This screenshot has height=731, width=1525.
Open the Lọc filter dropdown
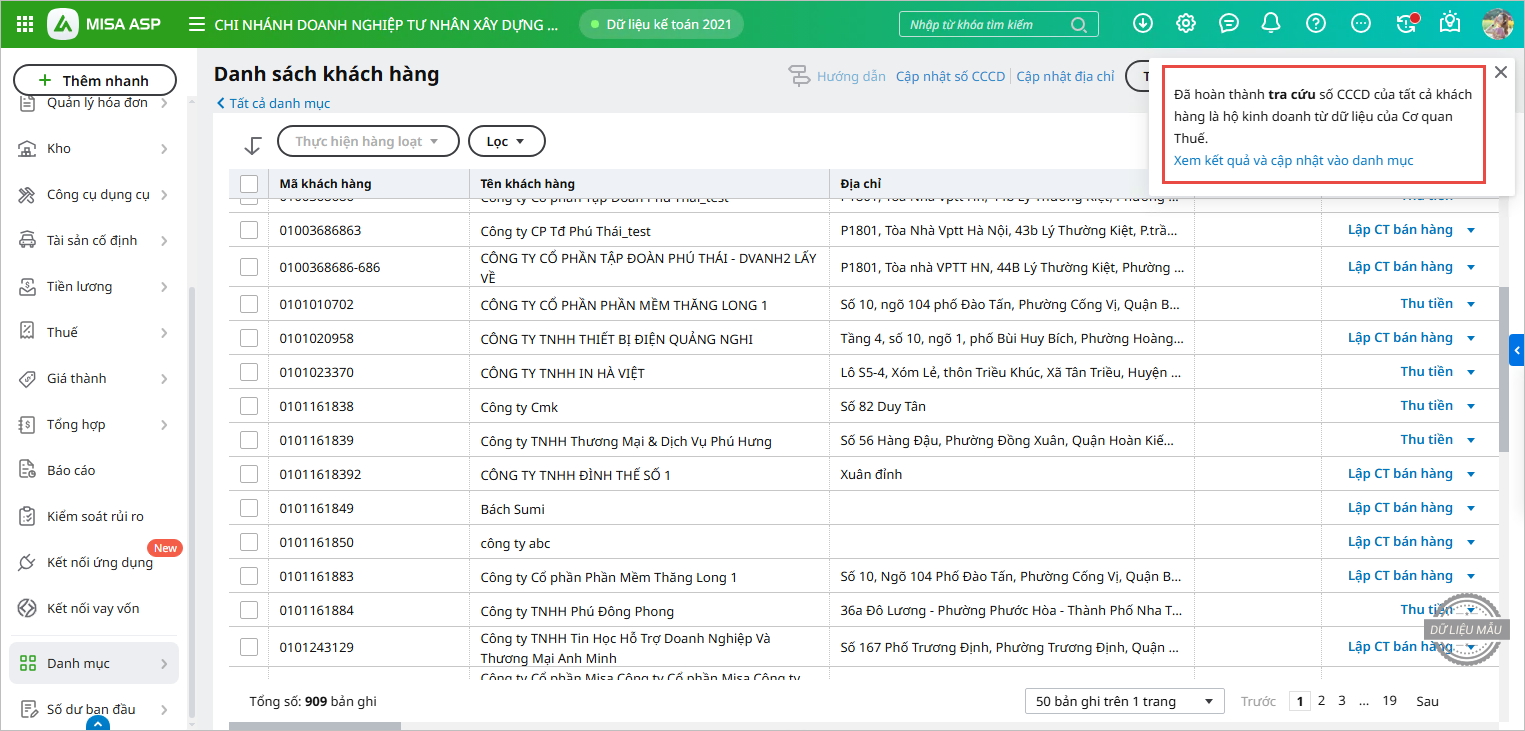[x=506, y=141]
